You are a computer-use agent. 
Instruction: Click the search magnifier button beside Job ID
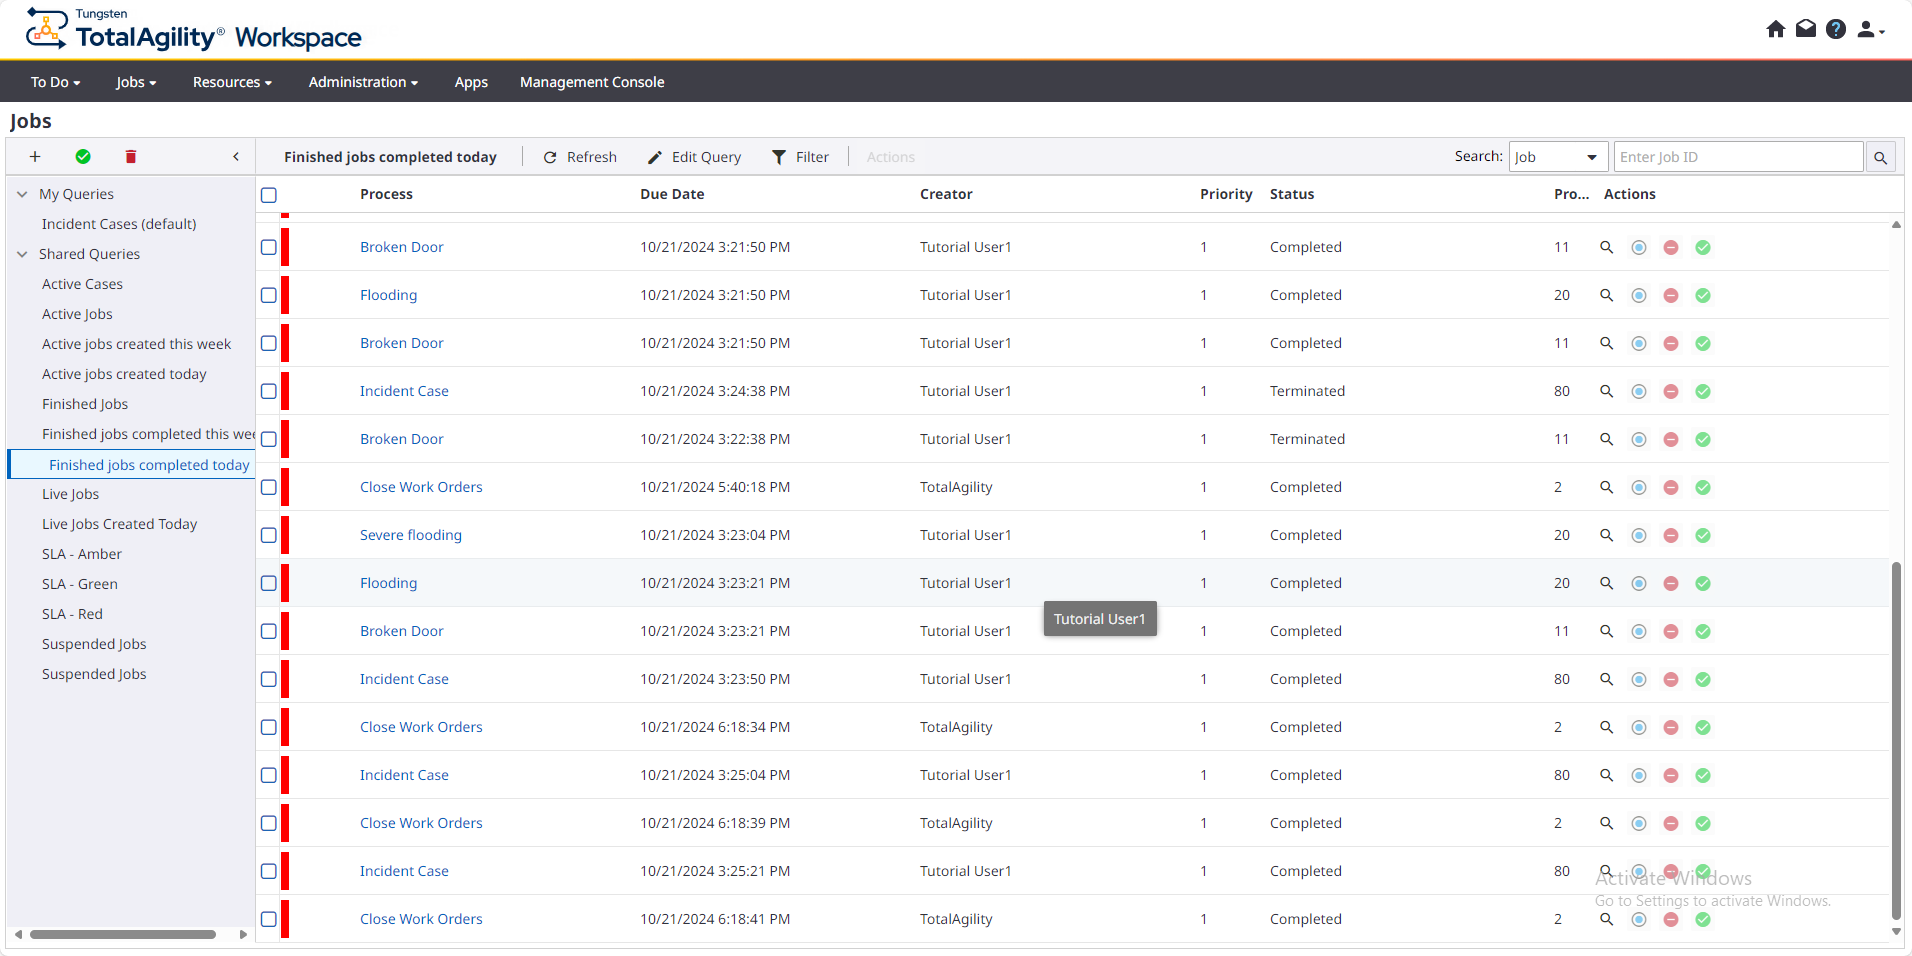[1880, 157]
